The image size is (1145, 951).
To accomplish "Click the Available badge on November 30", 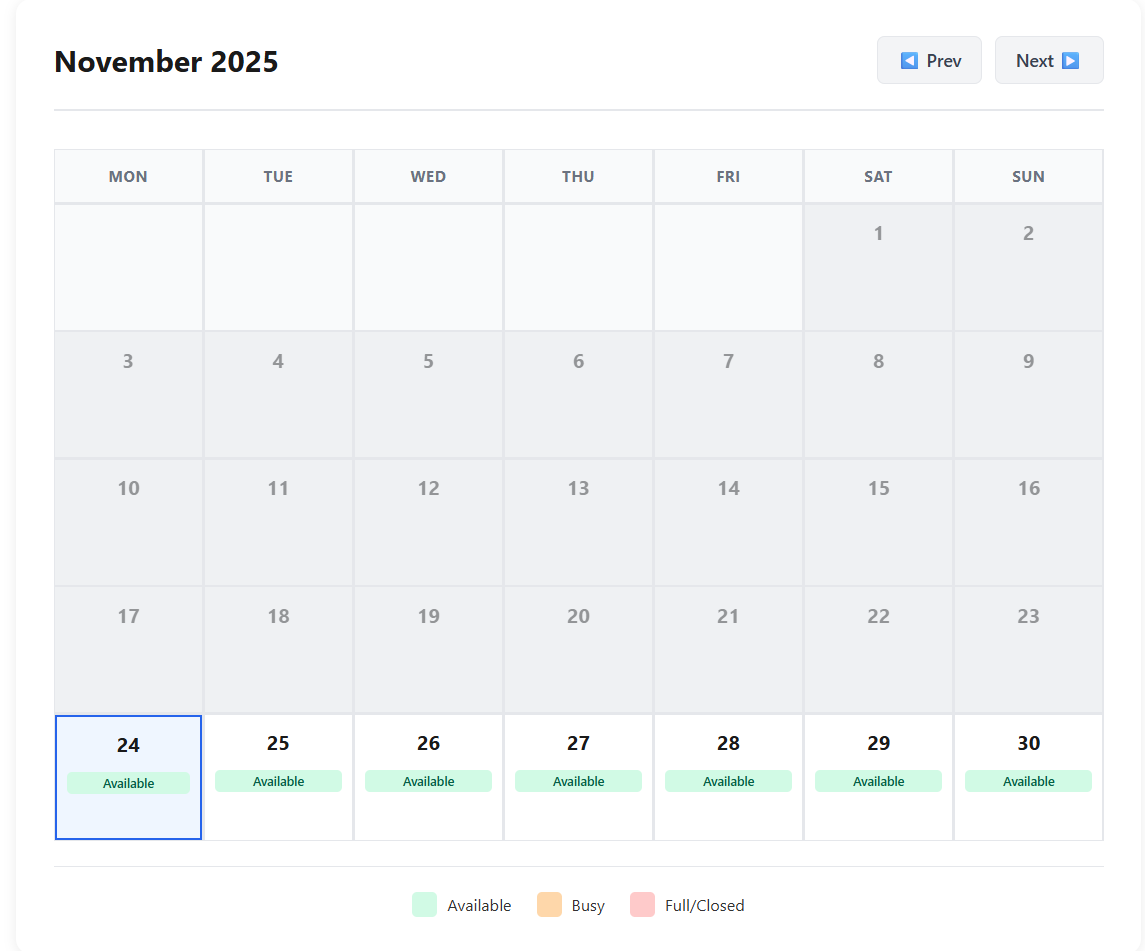I will pos(1028,781).
